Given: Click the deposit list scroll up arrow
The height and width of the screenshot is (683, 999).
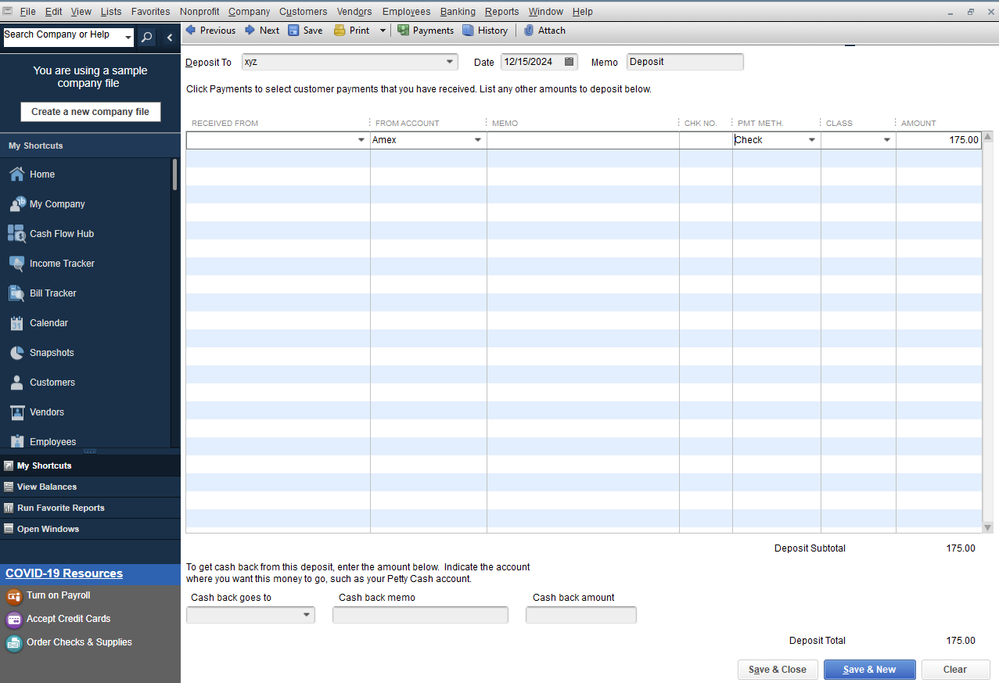Looking at the screenshot, I should (988, 136).
